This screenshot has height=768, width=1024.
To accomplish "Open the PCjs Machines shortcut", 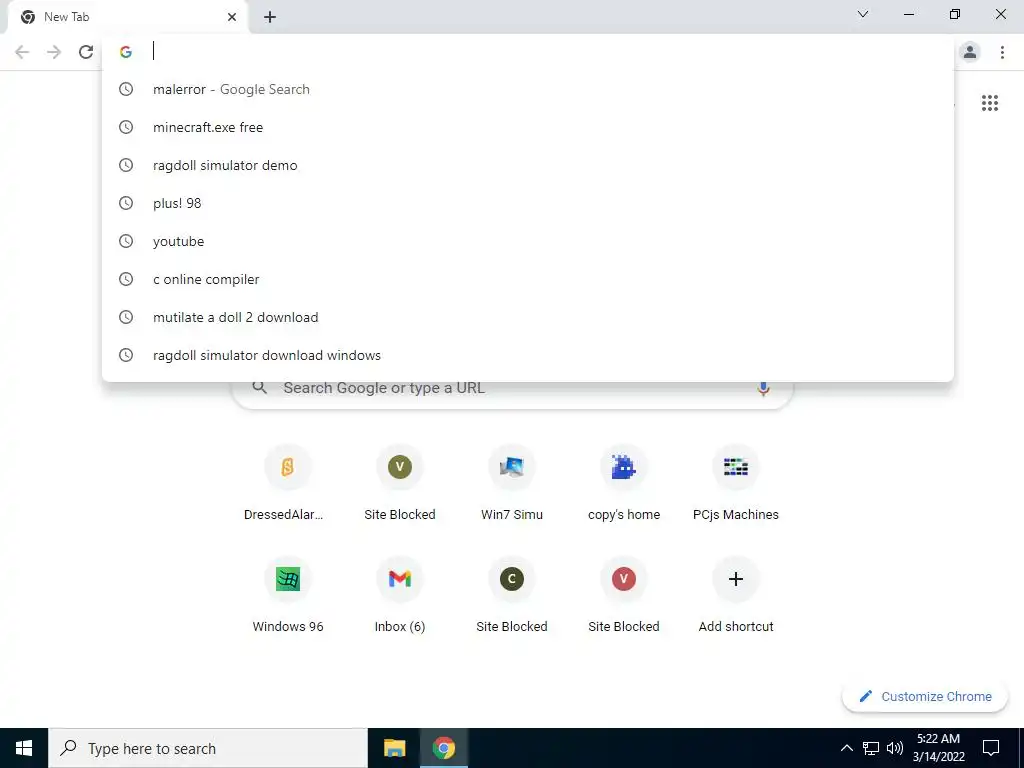I will 736,483.
